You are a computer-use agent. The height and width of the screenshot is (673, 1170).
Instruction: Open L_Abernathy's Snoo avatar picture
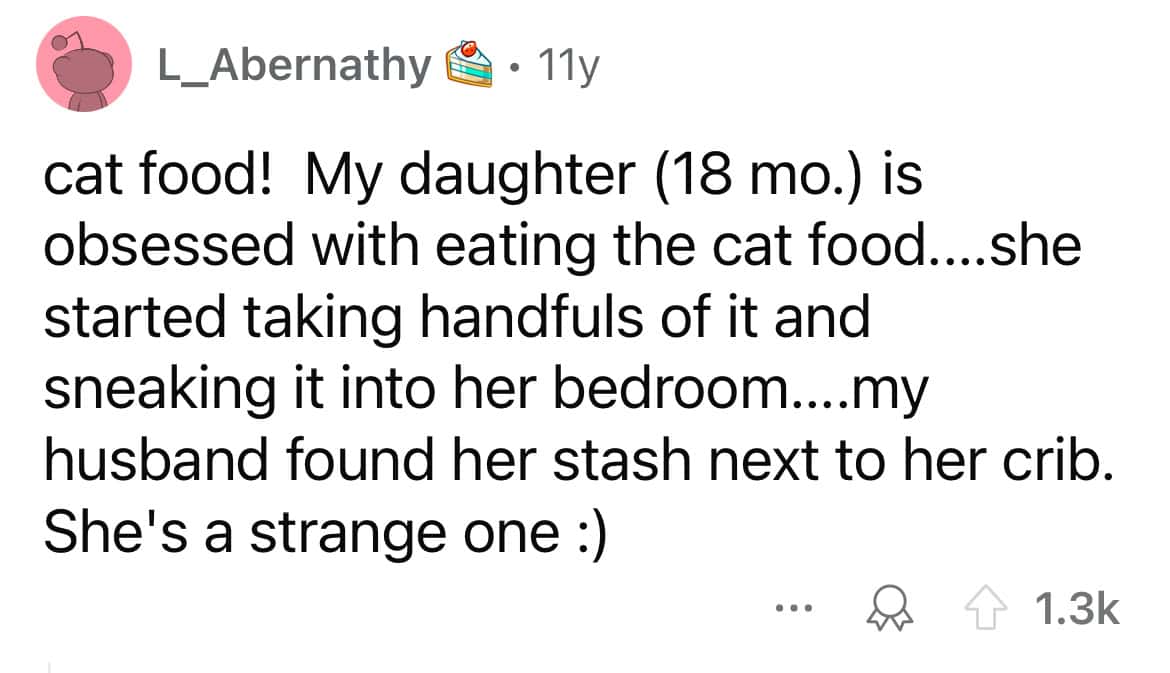point(84,68)
